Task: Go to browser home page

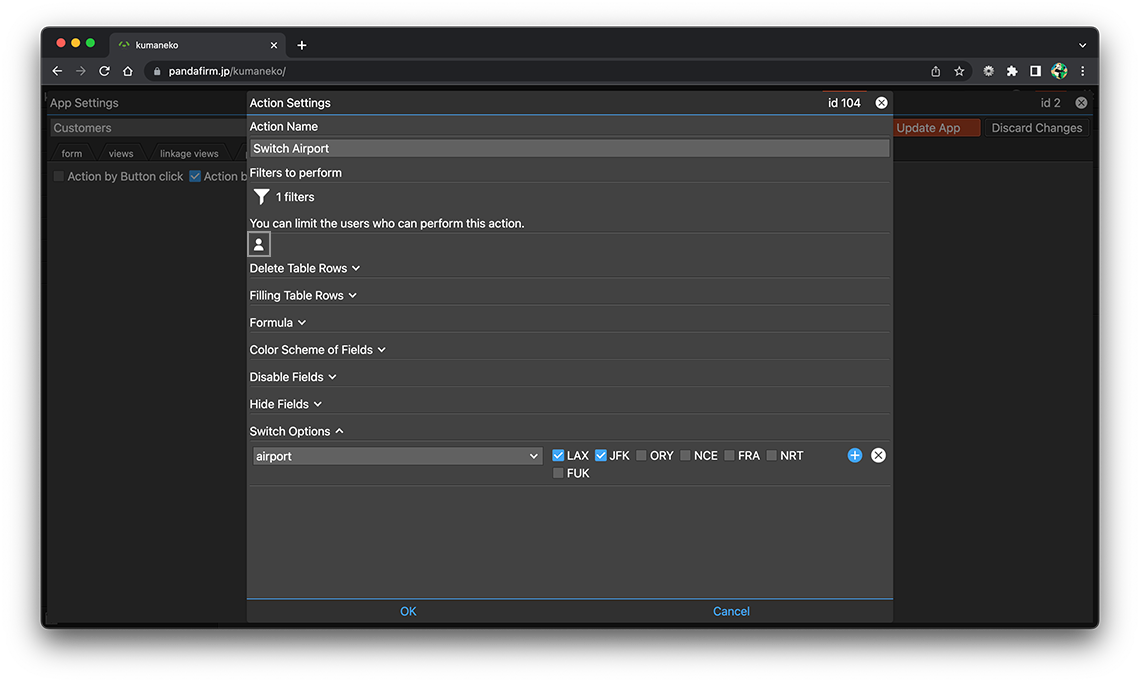Action: click(x=128, y=71)
